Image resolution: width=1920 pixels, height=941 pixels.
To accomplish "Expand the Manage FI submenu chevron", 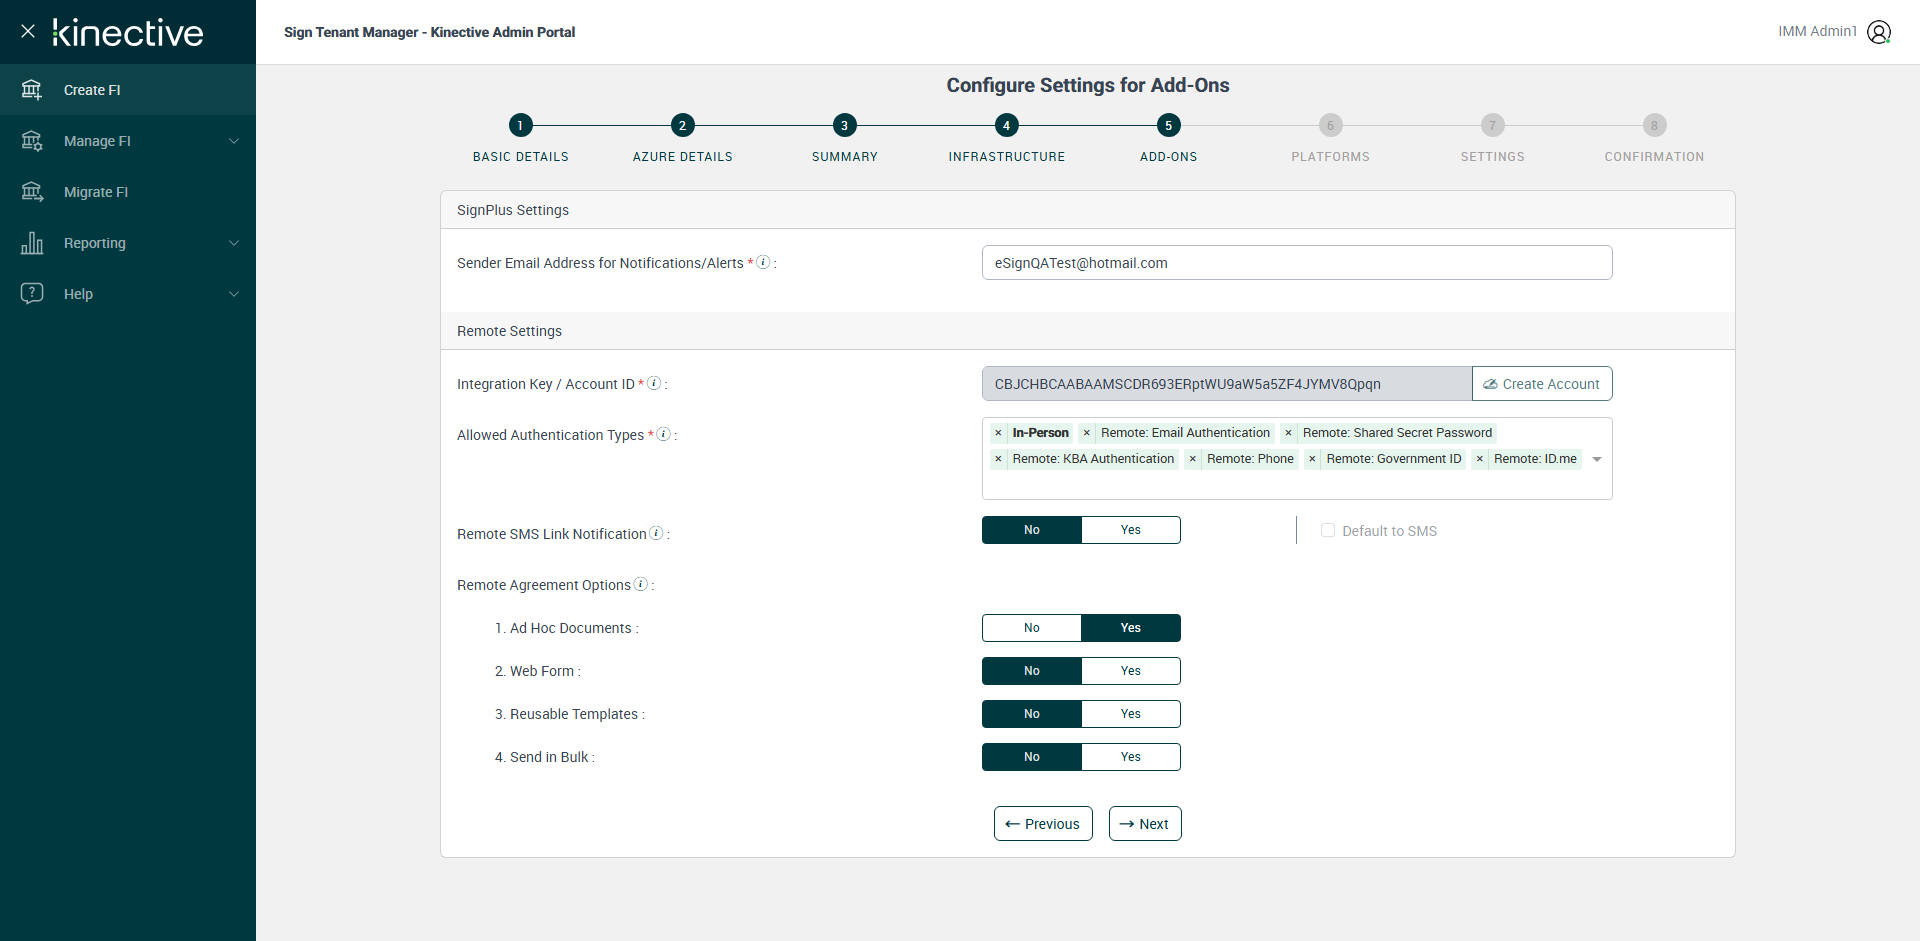I will click(x=234, y=141).
